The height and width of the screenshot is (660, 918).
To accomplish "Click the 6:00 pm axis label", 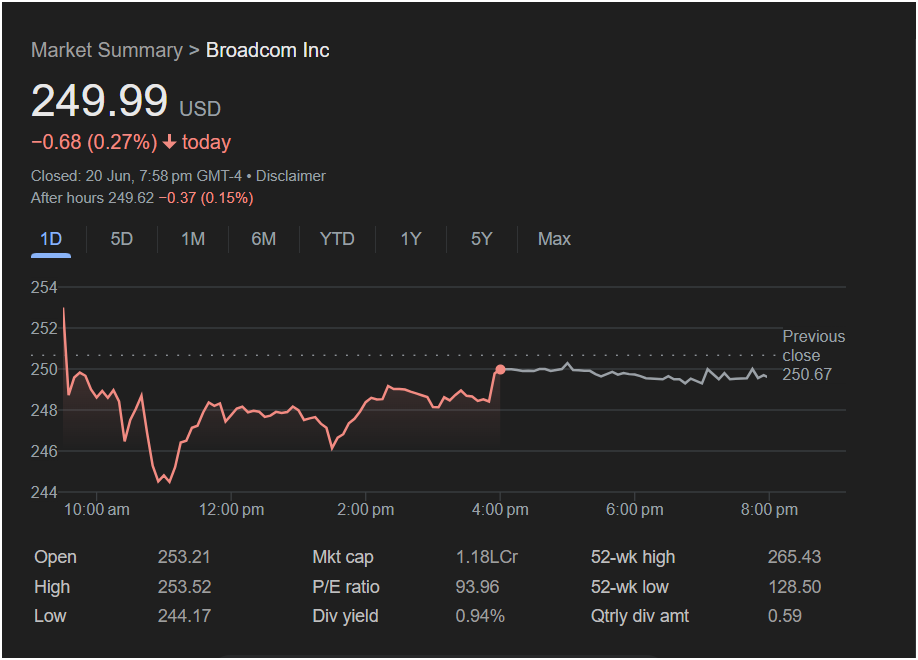I will (x=635, y=510).
